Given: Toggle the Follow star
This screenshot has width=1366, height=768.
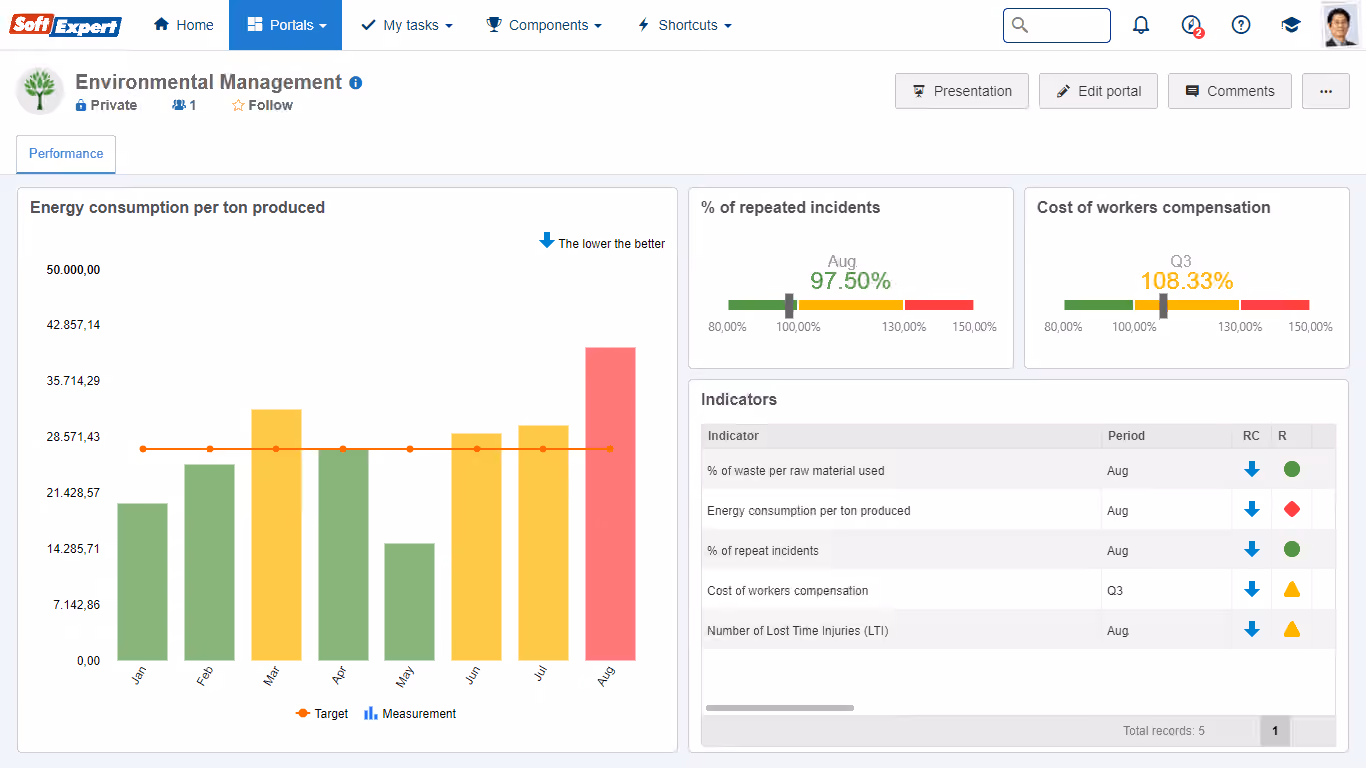Looking at the screenshot, I should tap(262, 105).
